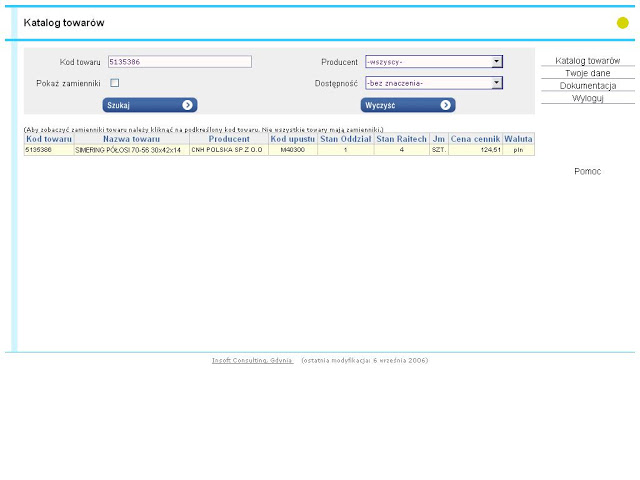
Task: Focus the Kod towaru input field
Action: click(178, 61)
